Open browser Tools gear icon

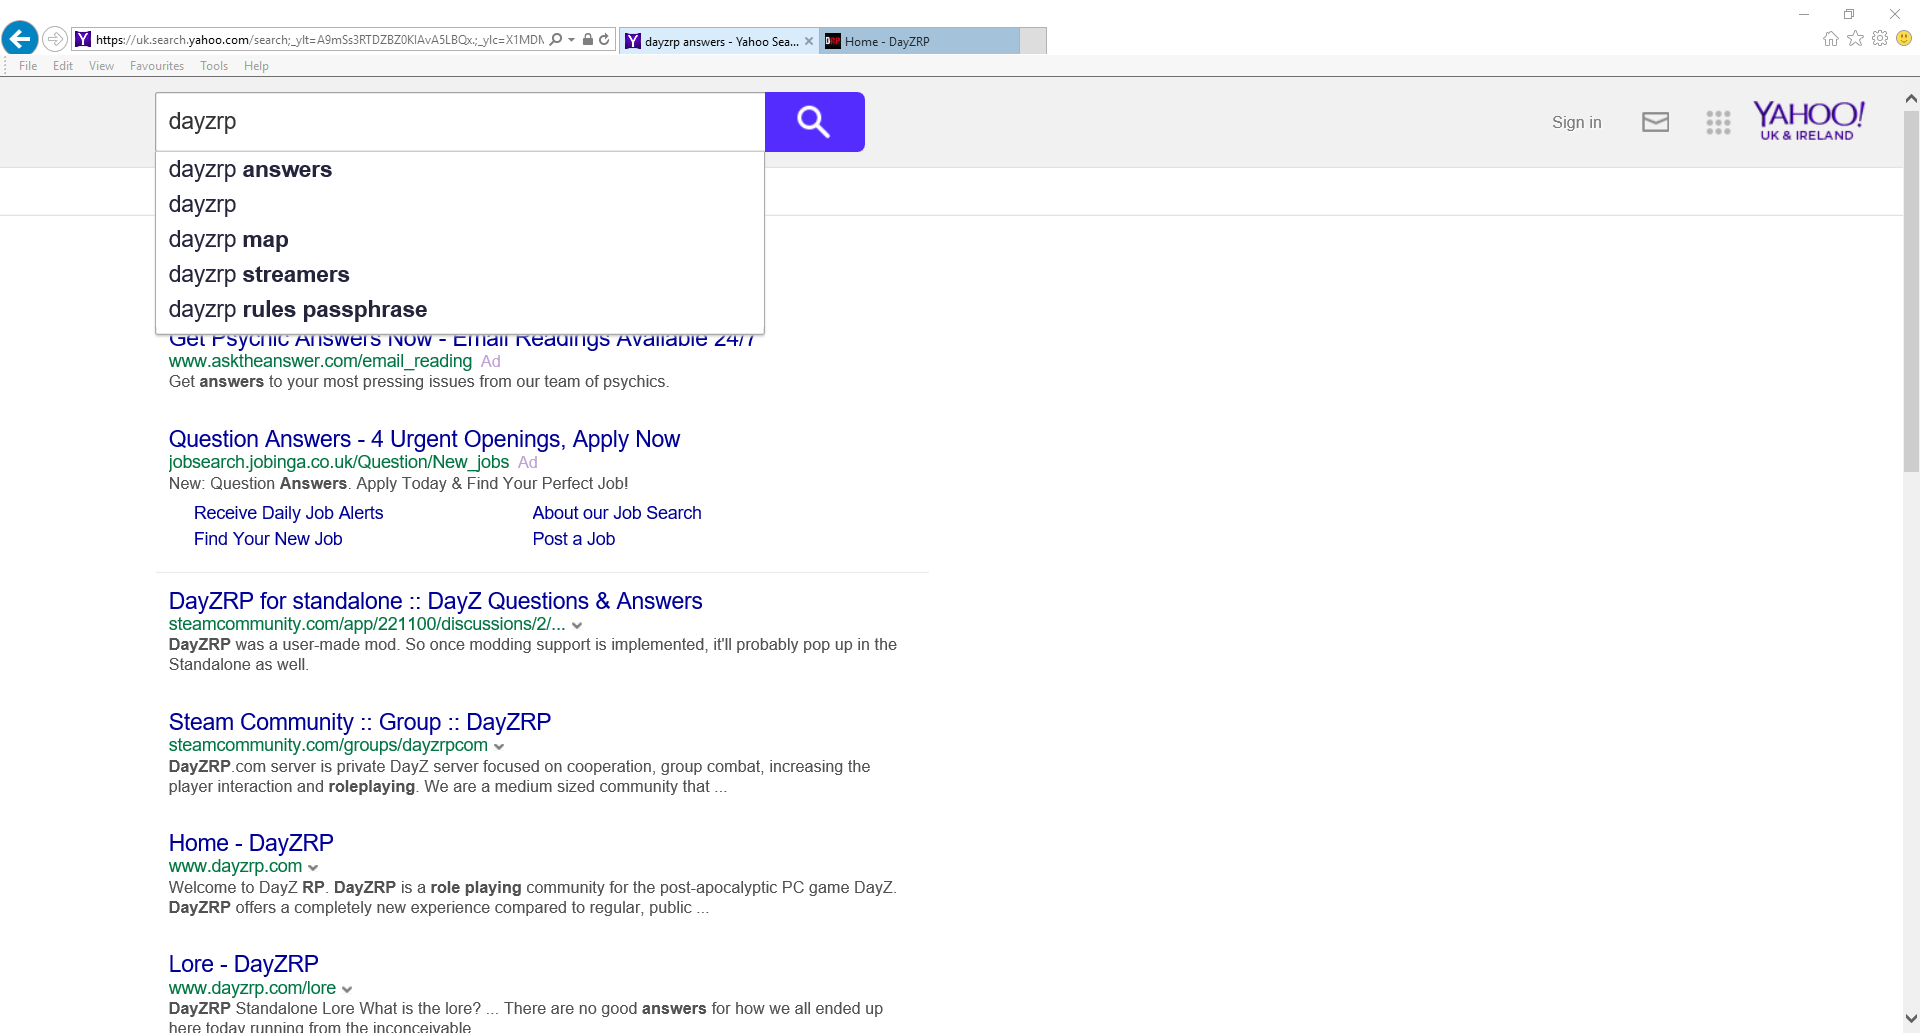[x=1880, y=38]
